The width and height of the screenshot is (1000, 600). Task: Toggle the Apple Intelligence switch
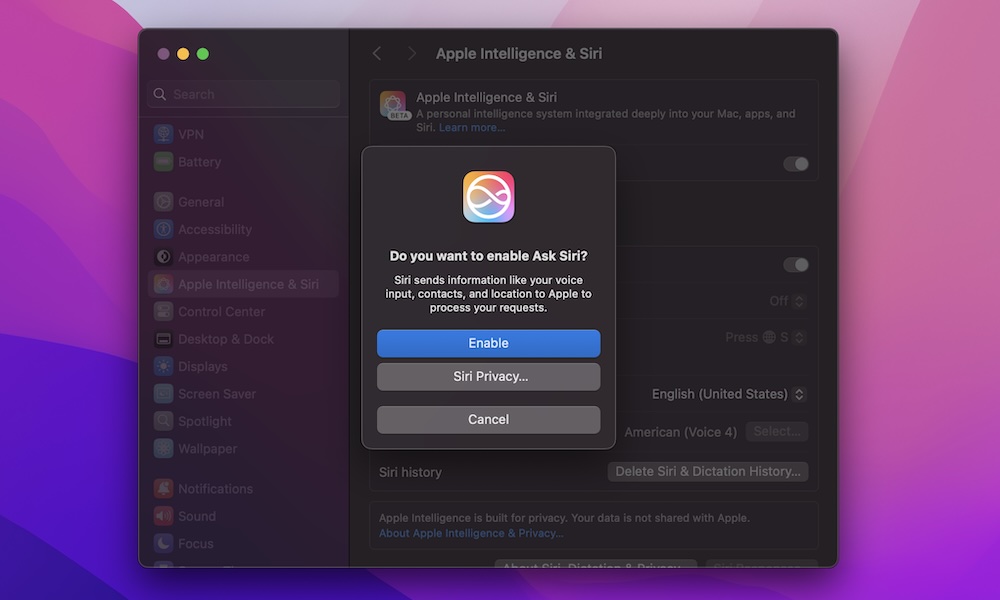click(795, 164)
